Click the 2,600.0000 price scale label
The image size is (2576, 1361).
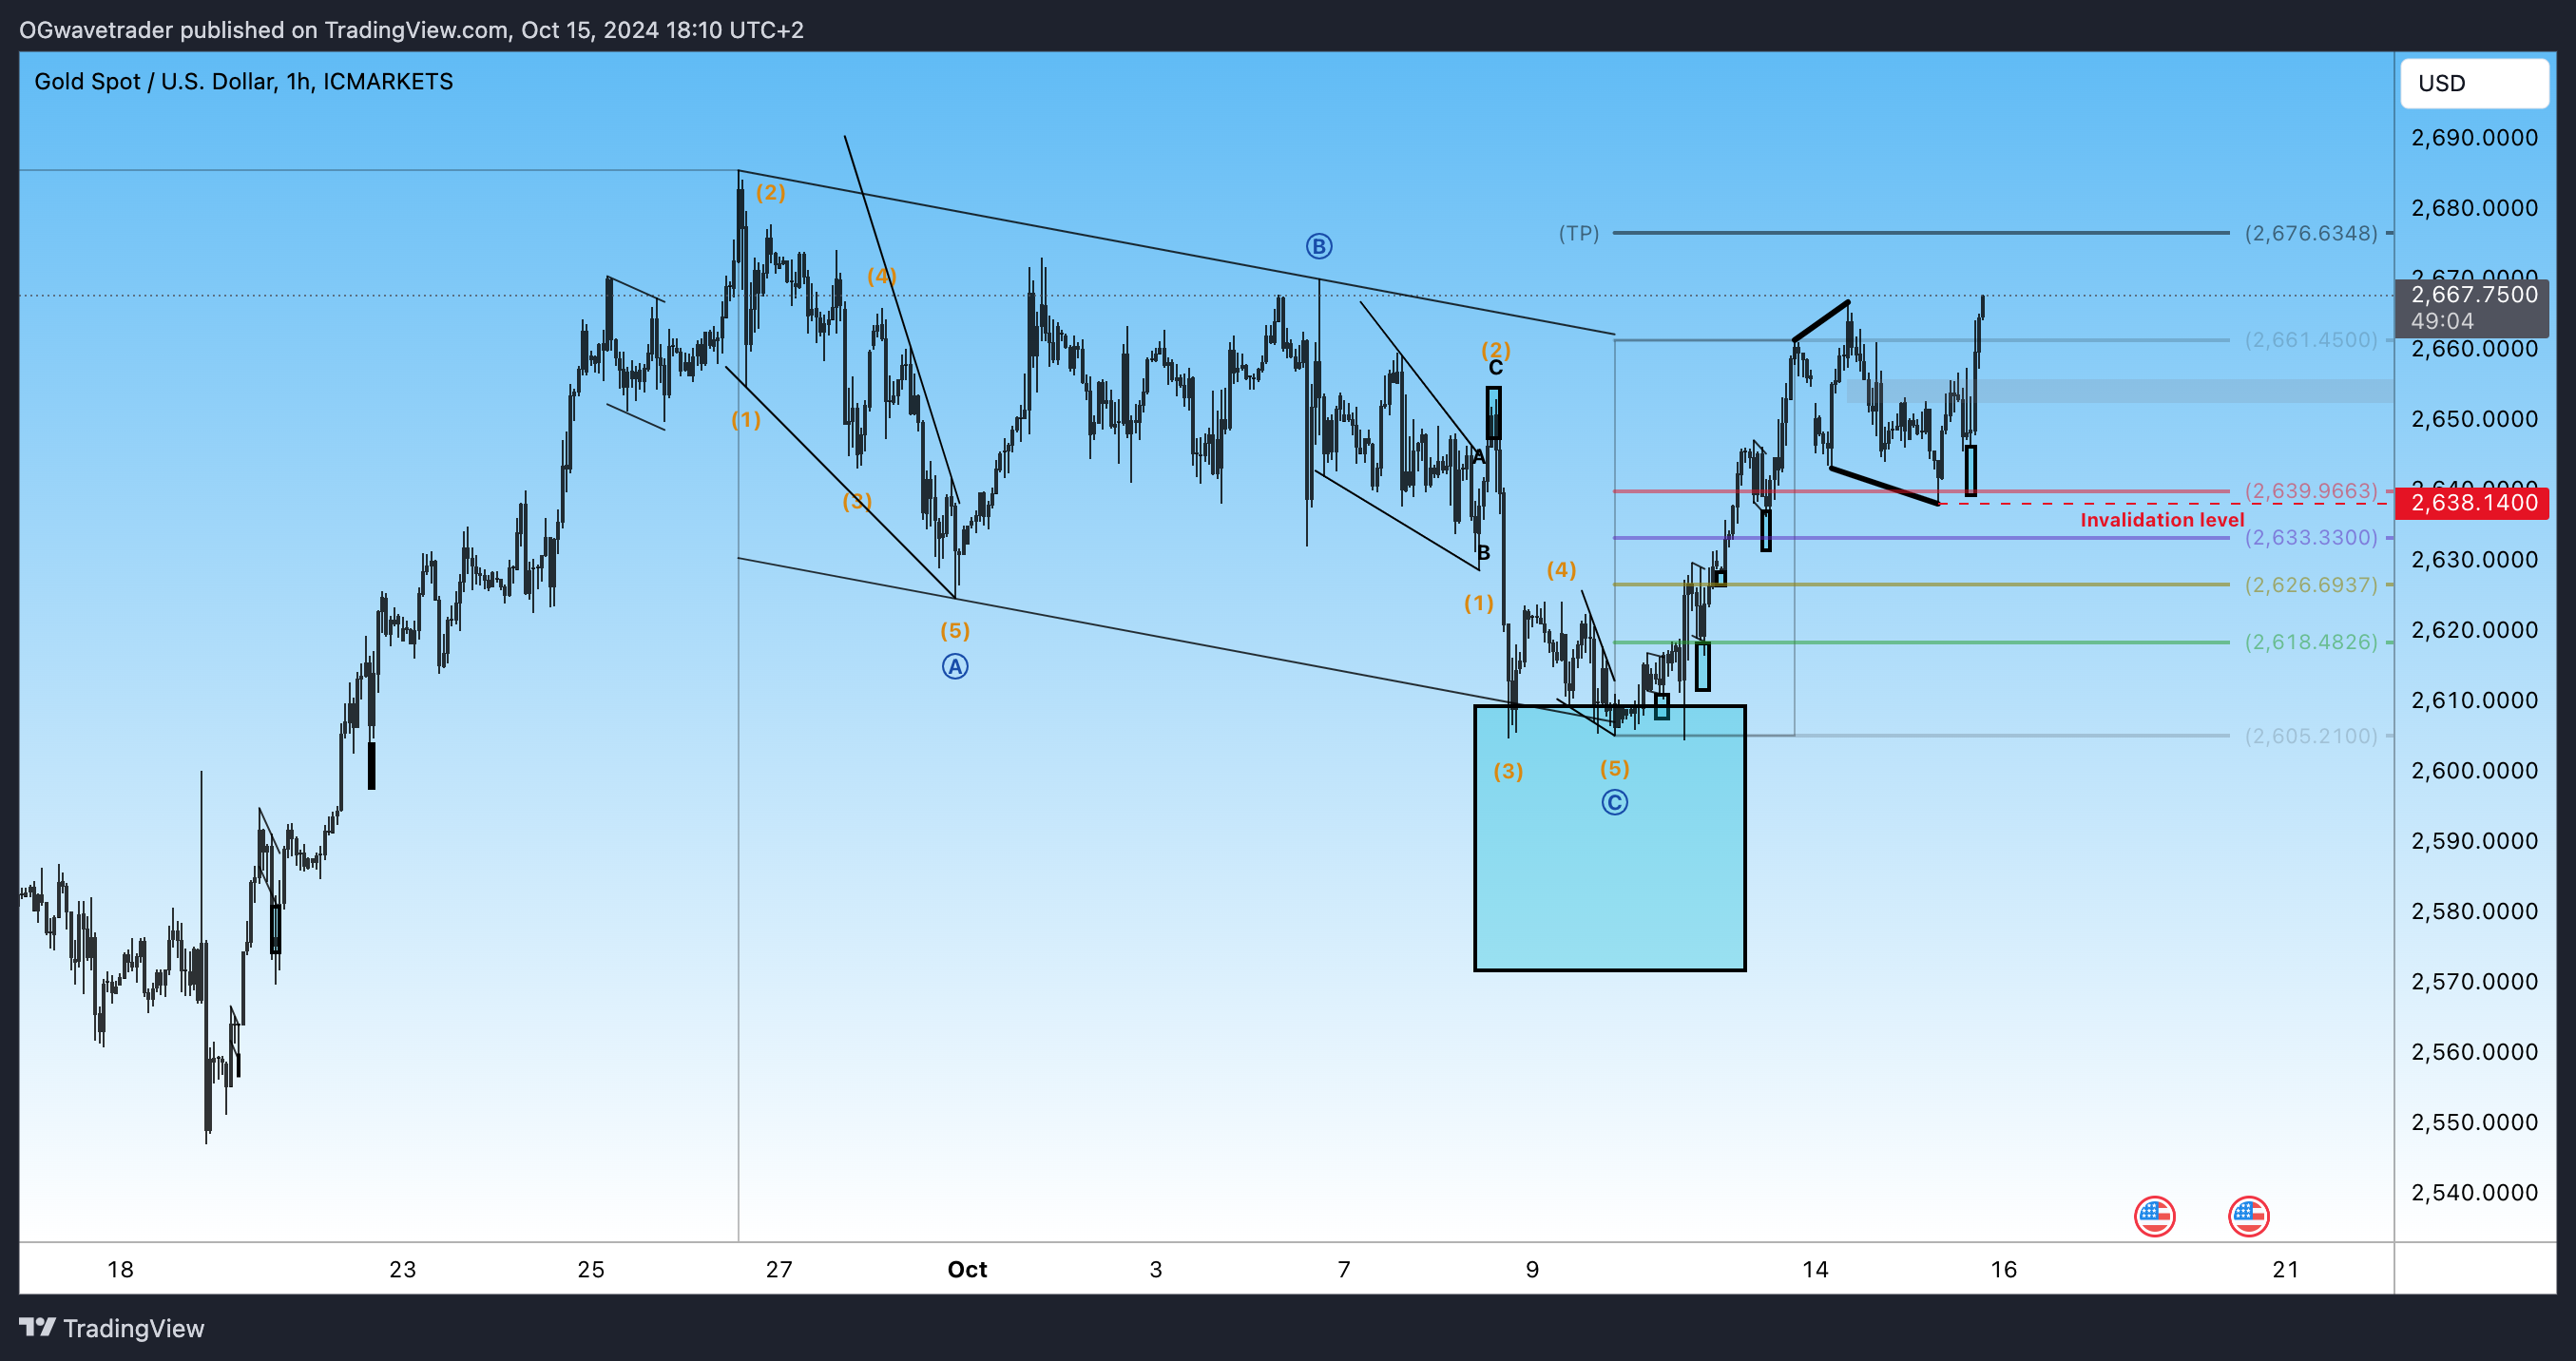2474,770
